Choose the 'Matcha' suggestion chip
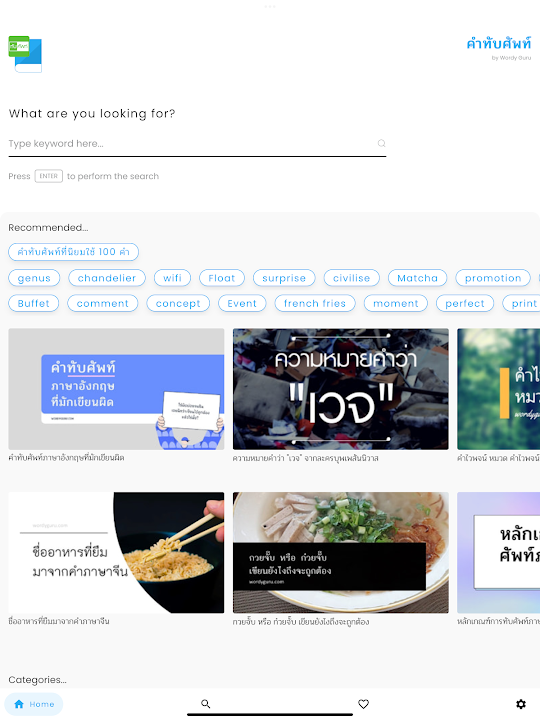The width and height of the screenshot is (540, 720). 417,278
